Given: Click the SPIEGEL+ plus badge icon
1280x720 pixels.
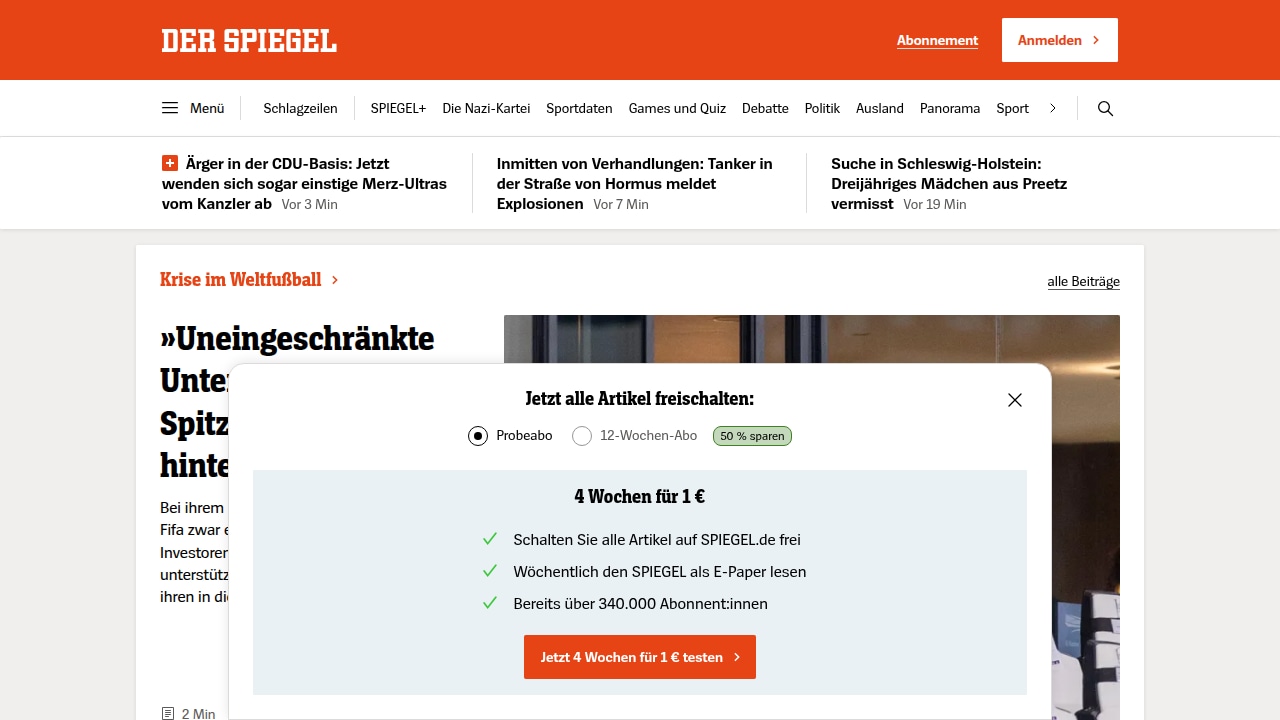Looking at the screenshot, I should click(x=170, y=163).
